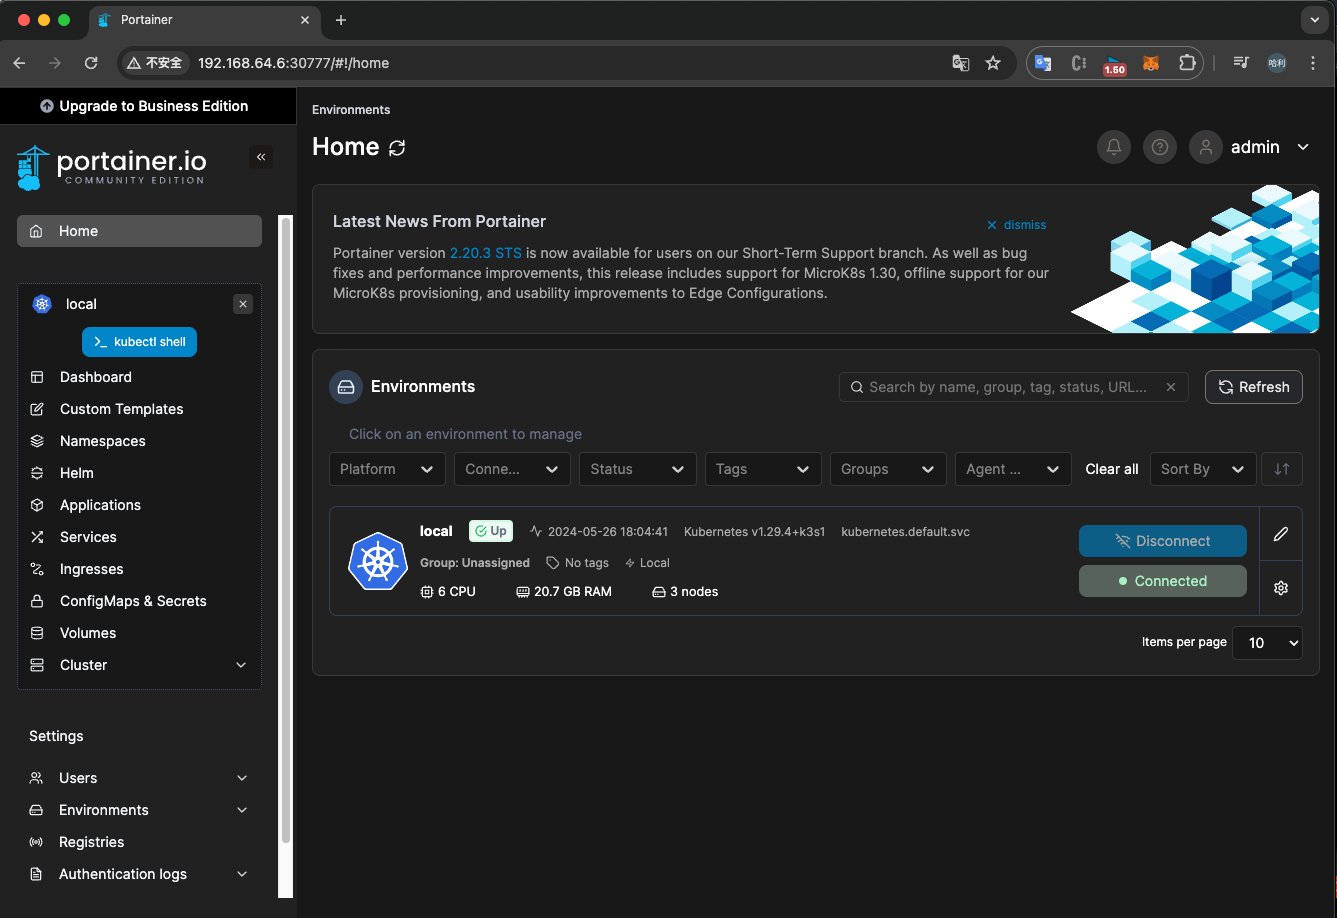Bookmark this page with star icon
The image size is (1337, 918).
coord(993,63)
